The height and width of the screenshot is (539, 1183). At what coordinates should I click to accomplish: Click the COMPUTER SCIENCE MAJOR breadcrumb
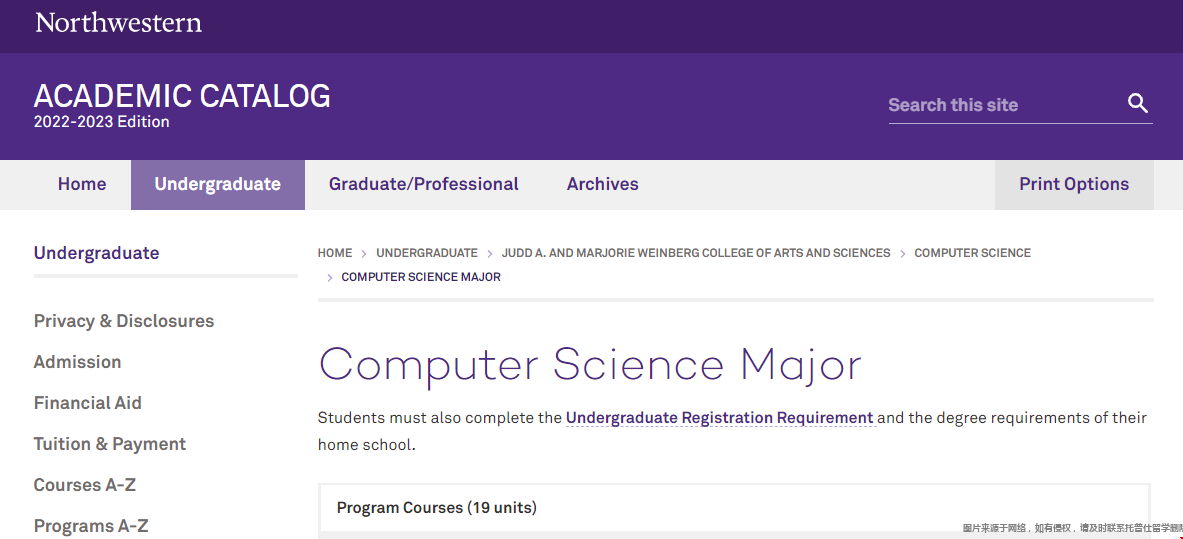[x=421, y=277]
